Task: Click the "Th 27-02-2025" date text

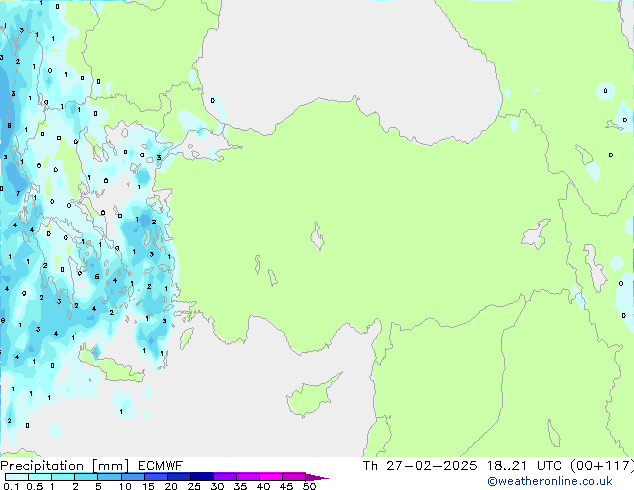Action: [x=420, y=466]
